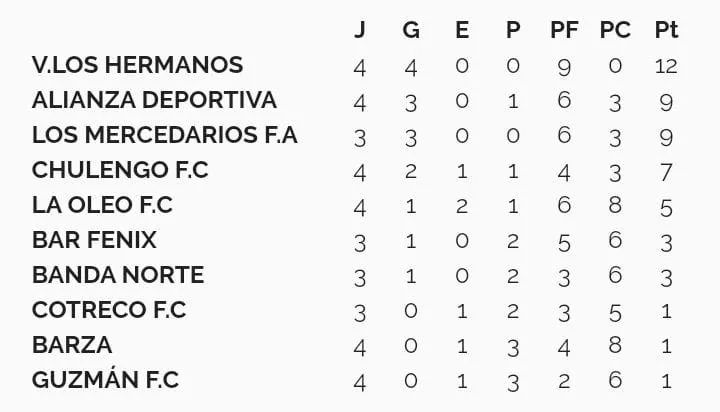Select the G column header
This screenshot has width=720, height=412.
point(411,30)
